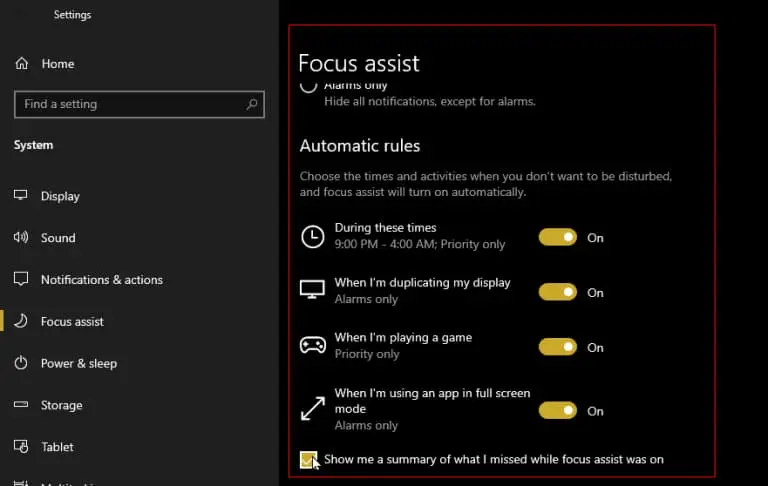Disable duplicating my display toggle
The image size is (768, 486).
pyautogui.click(x=557, y=292)
